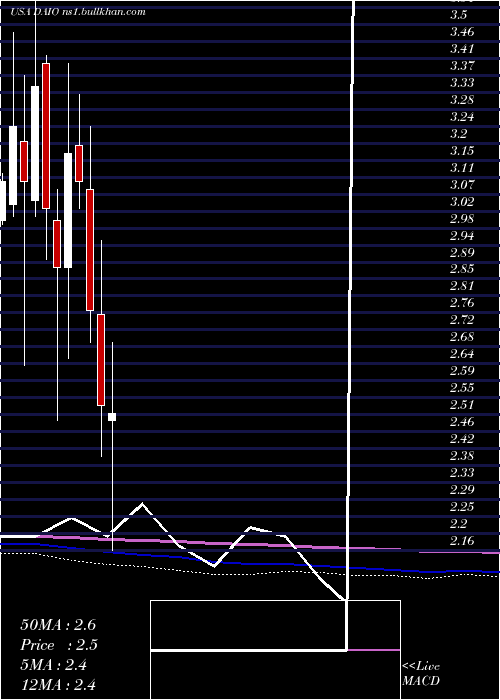The image size is (500, 700).
Task: Click the last red candle ending near 2.51
Action: click(x=101, y=360)
